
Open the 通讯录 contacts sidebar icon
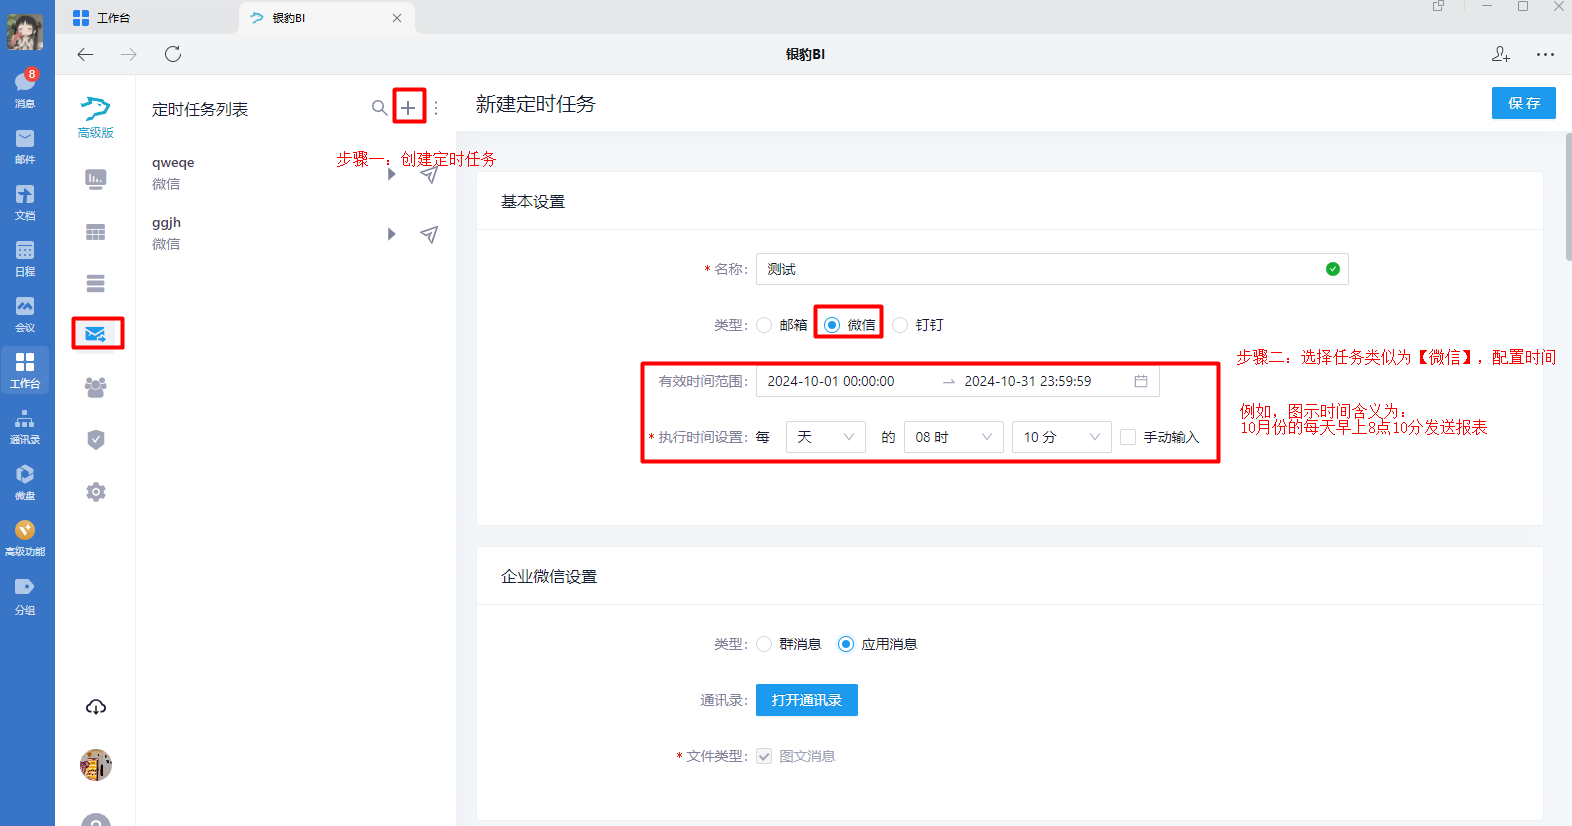coord(25,426)
